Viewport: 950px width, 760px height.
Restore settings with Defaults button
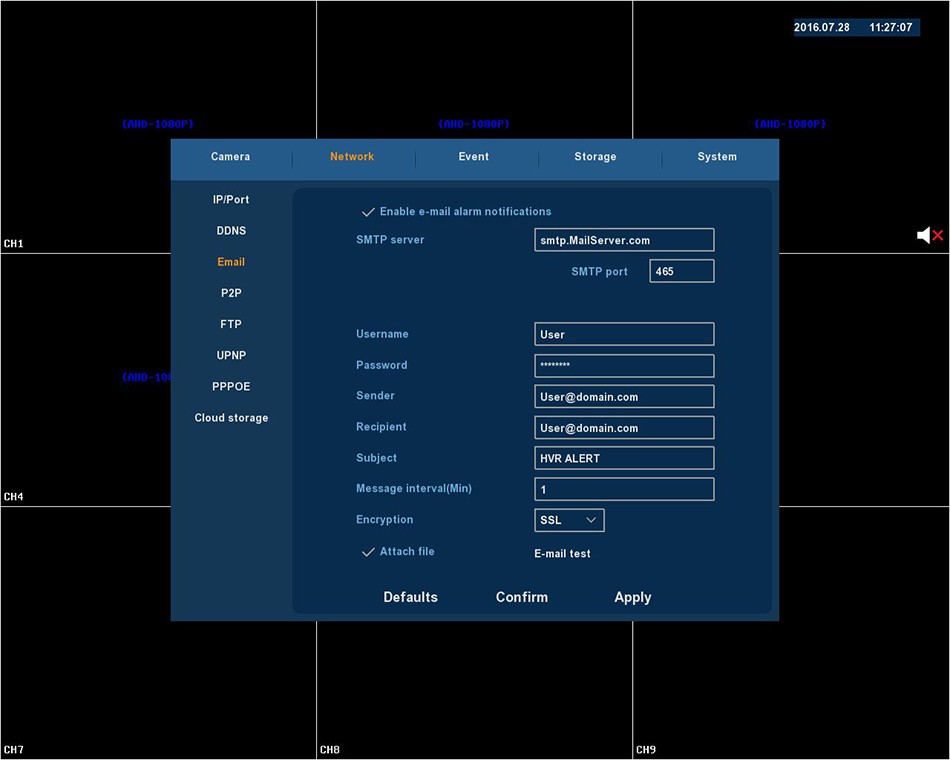pyautogui.click(x=411, y=597)
